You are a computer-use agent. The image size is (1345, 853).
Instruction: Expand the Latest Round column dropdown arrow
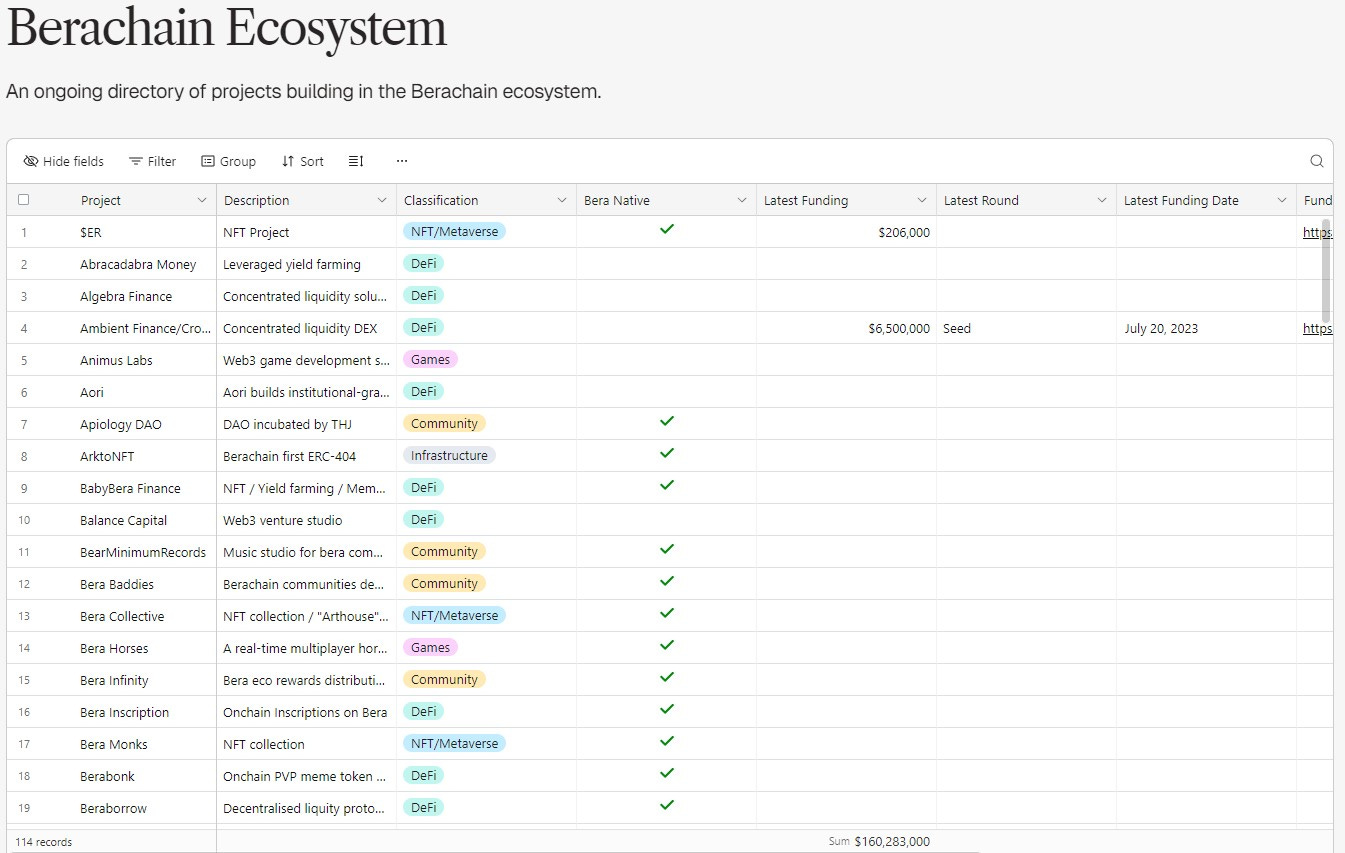pos(1102,201)
